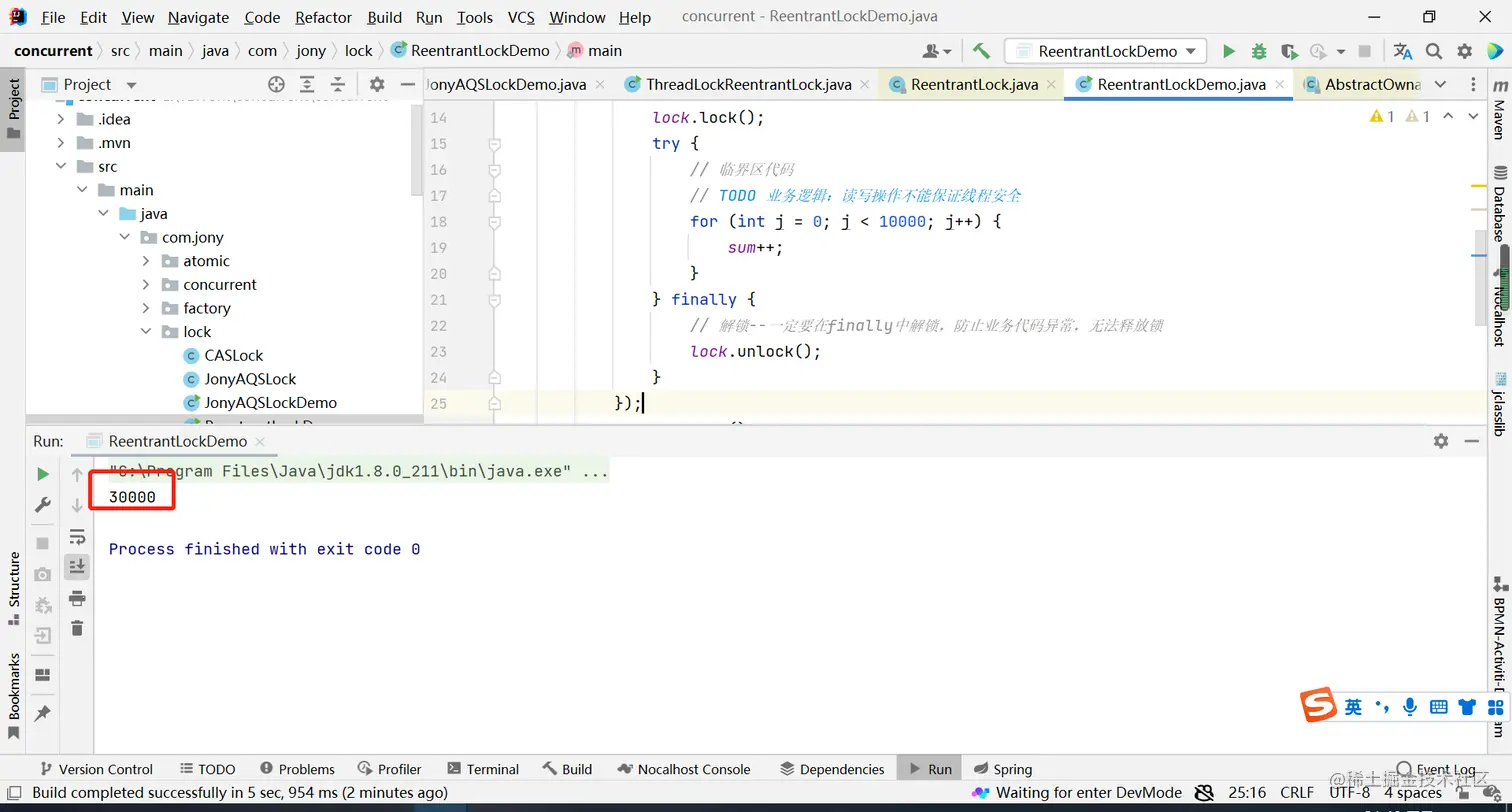The width and height of the screenshot is (1512, 812).
Task: Close the ReentrantLockDemo run tab
Action: [260, 441]
